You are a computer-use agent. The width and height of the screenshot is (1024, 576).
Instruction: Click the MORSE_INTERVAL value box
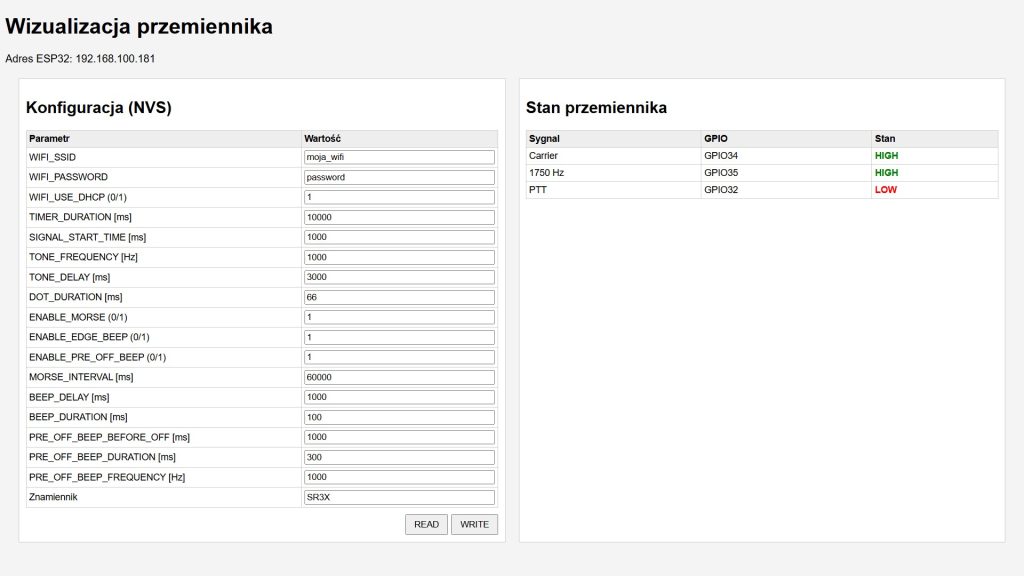coord(399,377)
